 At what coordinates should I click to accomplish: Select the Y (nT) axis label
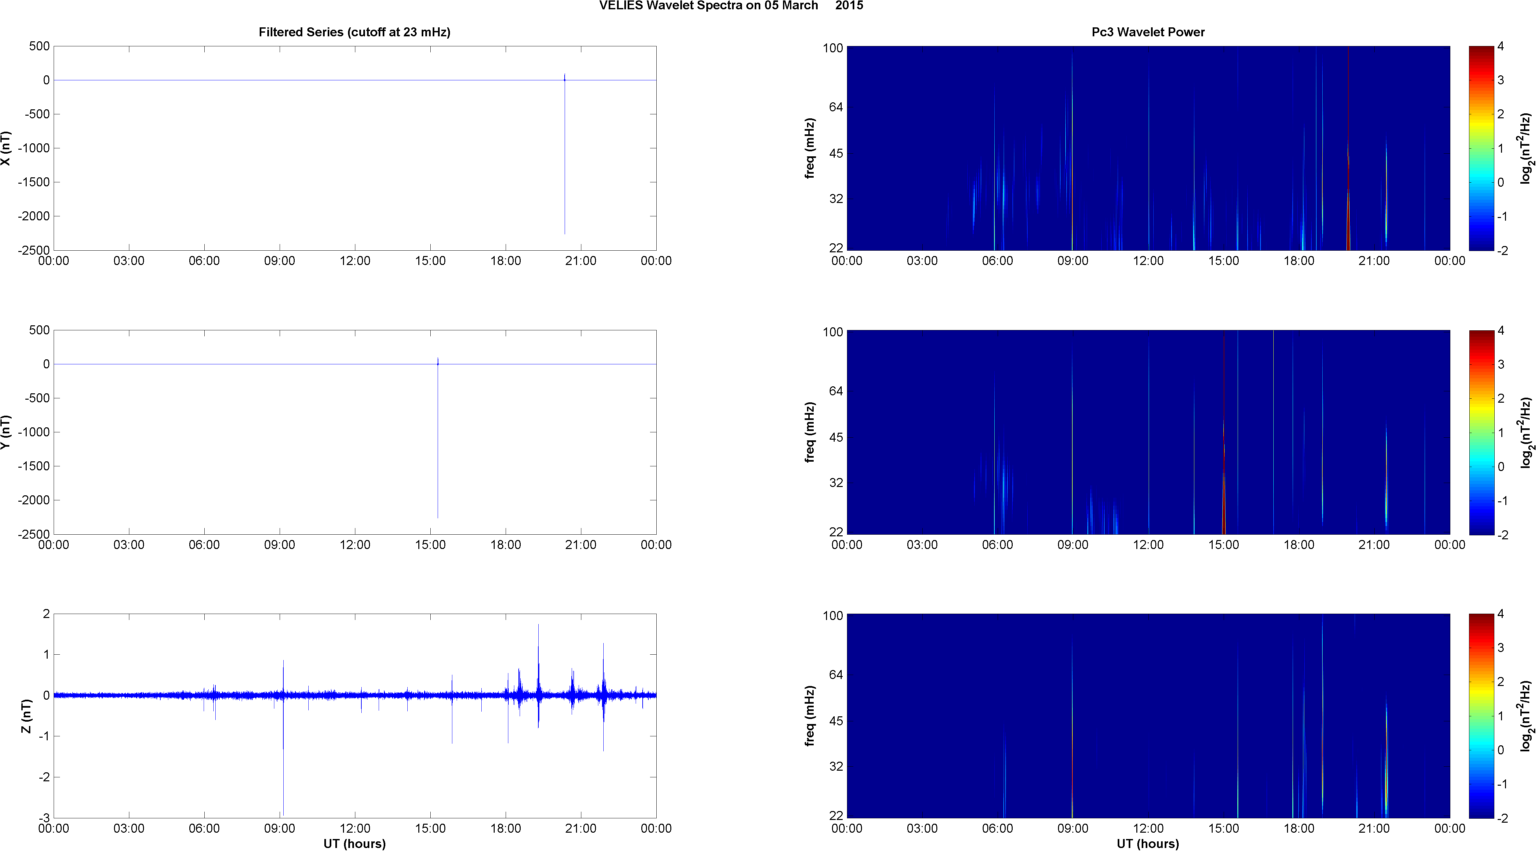coord(7,432)
